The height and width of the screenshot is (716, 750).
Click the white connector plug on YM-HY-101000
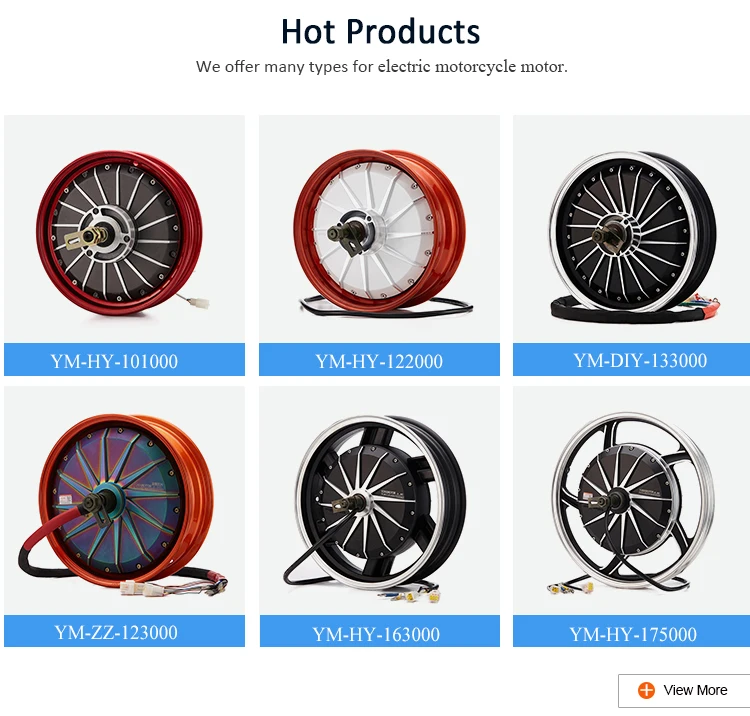(x=199, y=303)
